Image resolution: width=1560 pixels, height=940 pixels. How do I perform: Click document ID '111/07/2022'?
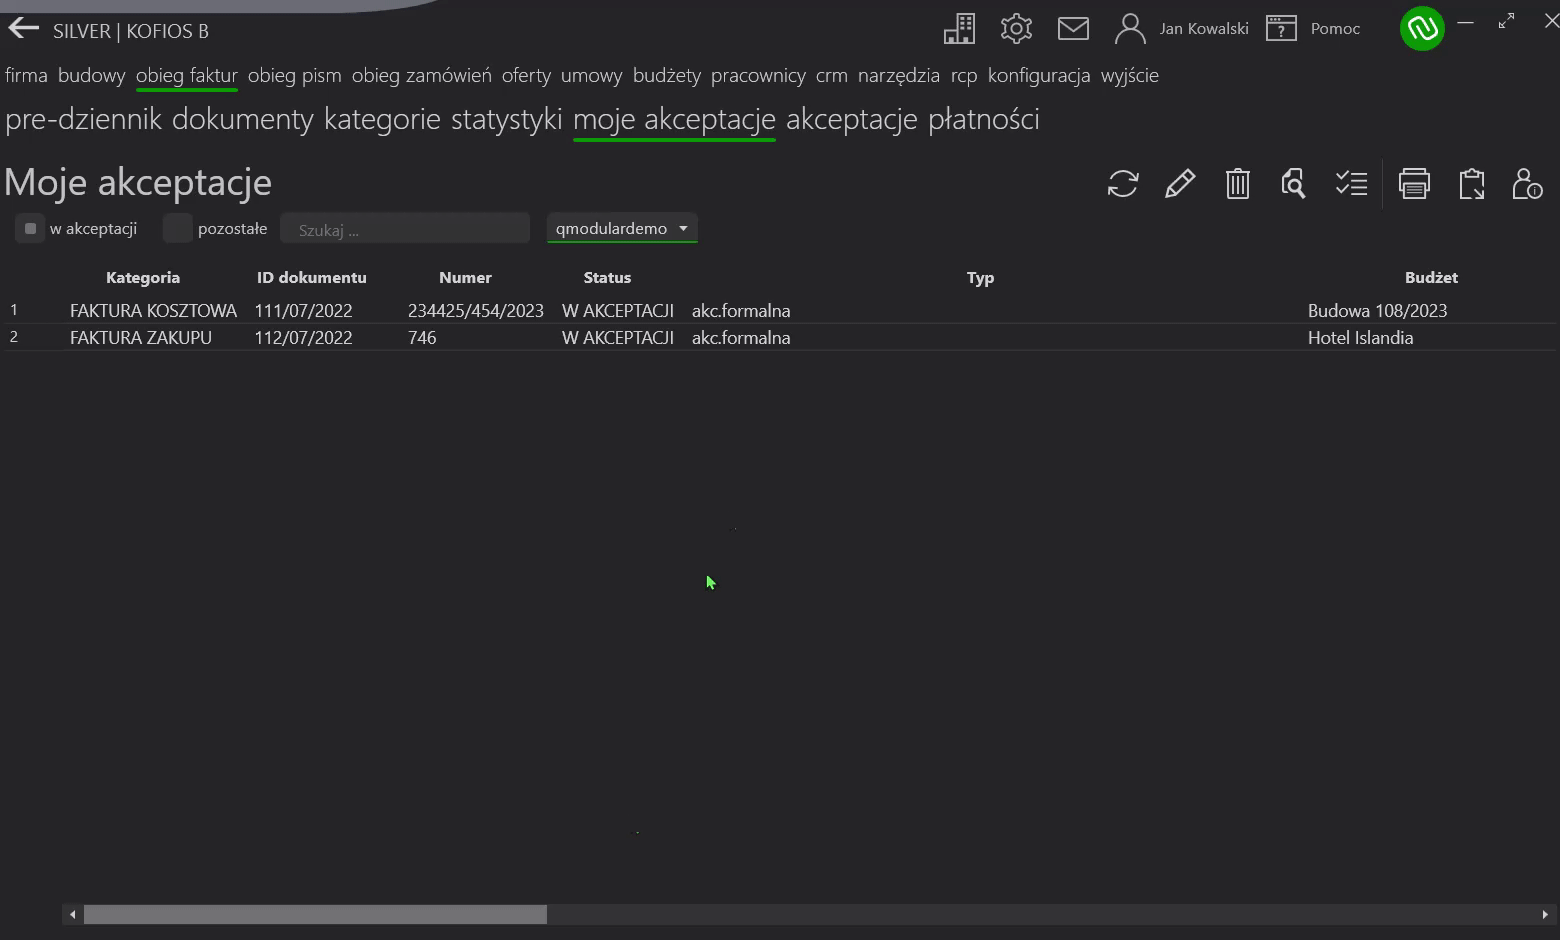click(303, 310)
